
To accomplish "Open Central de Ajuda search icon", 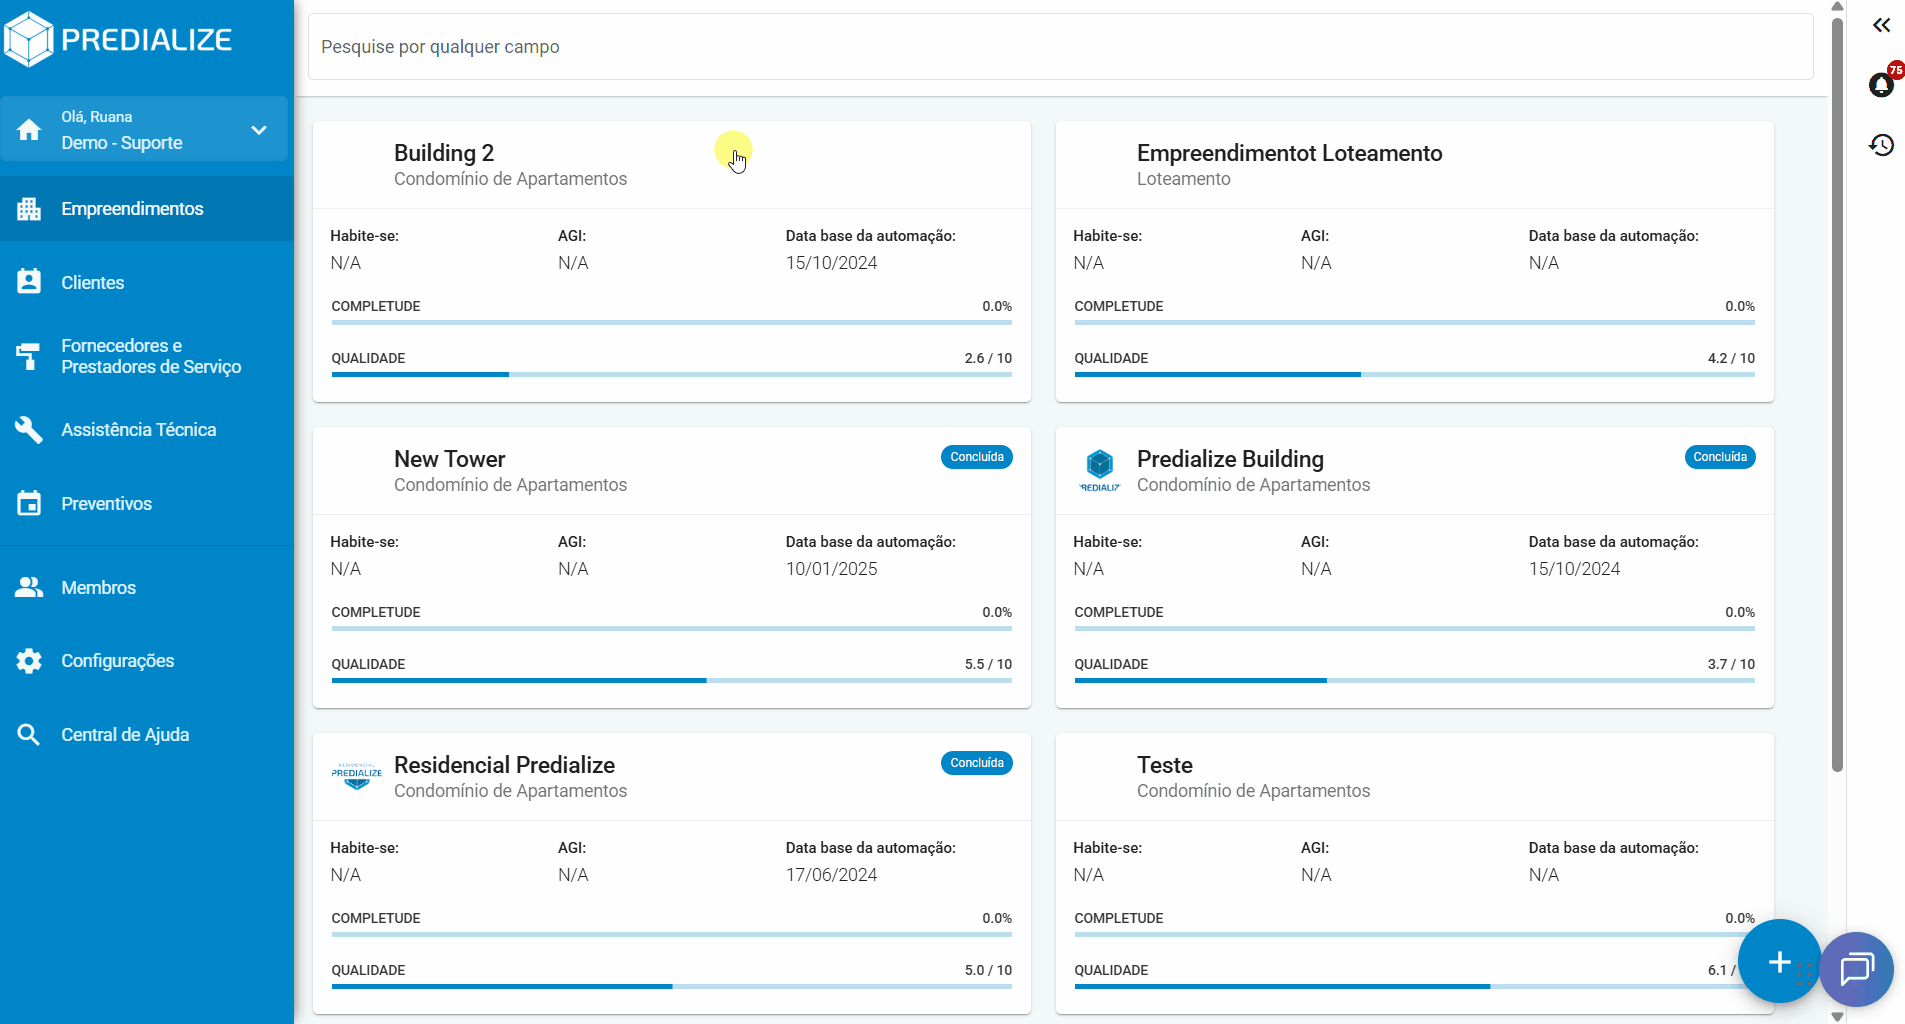I will click(x=29, y=735).
